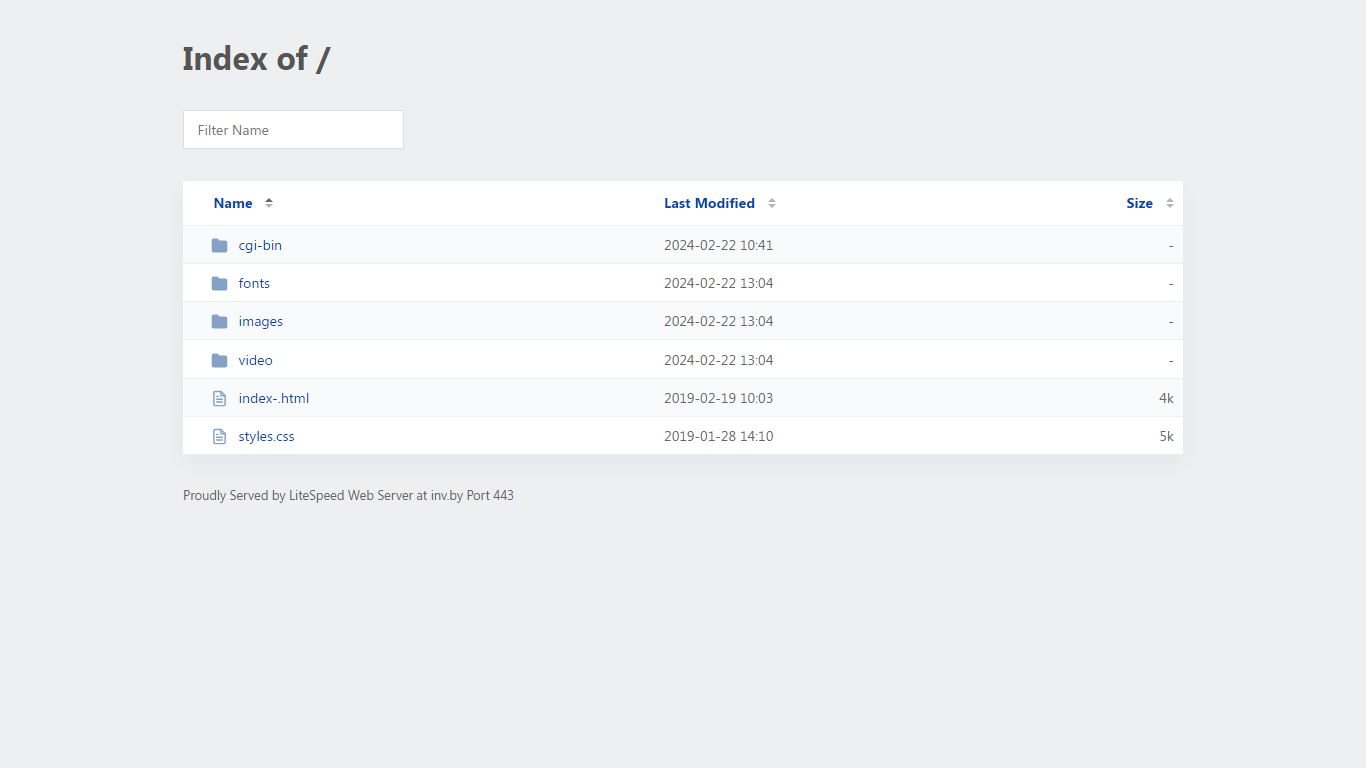The width and height of the screenshot is (1366, 768).
Task: Click the sort arrows beside Last Modified
Action: click(x=772, y=203)
